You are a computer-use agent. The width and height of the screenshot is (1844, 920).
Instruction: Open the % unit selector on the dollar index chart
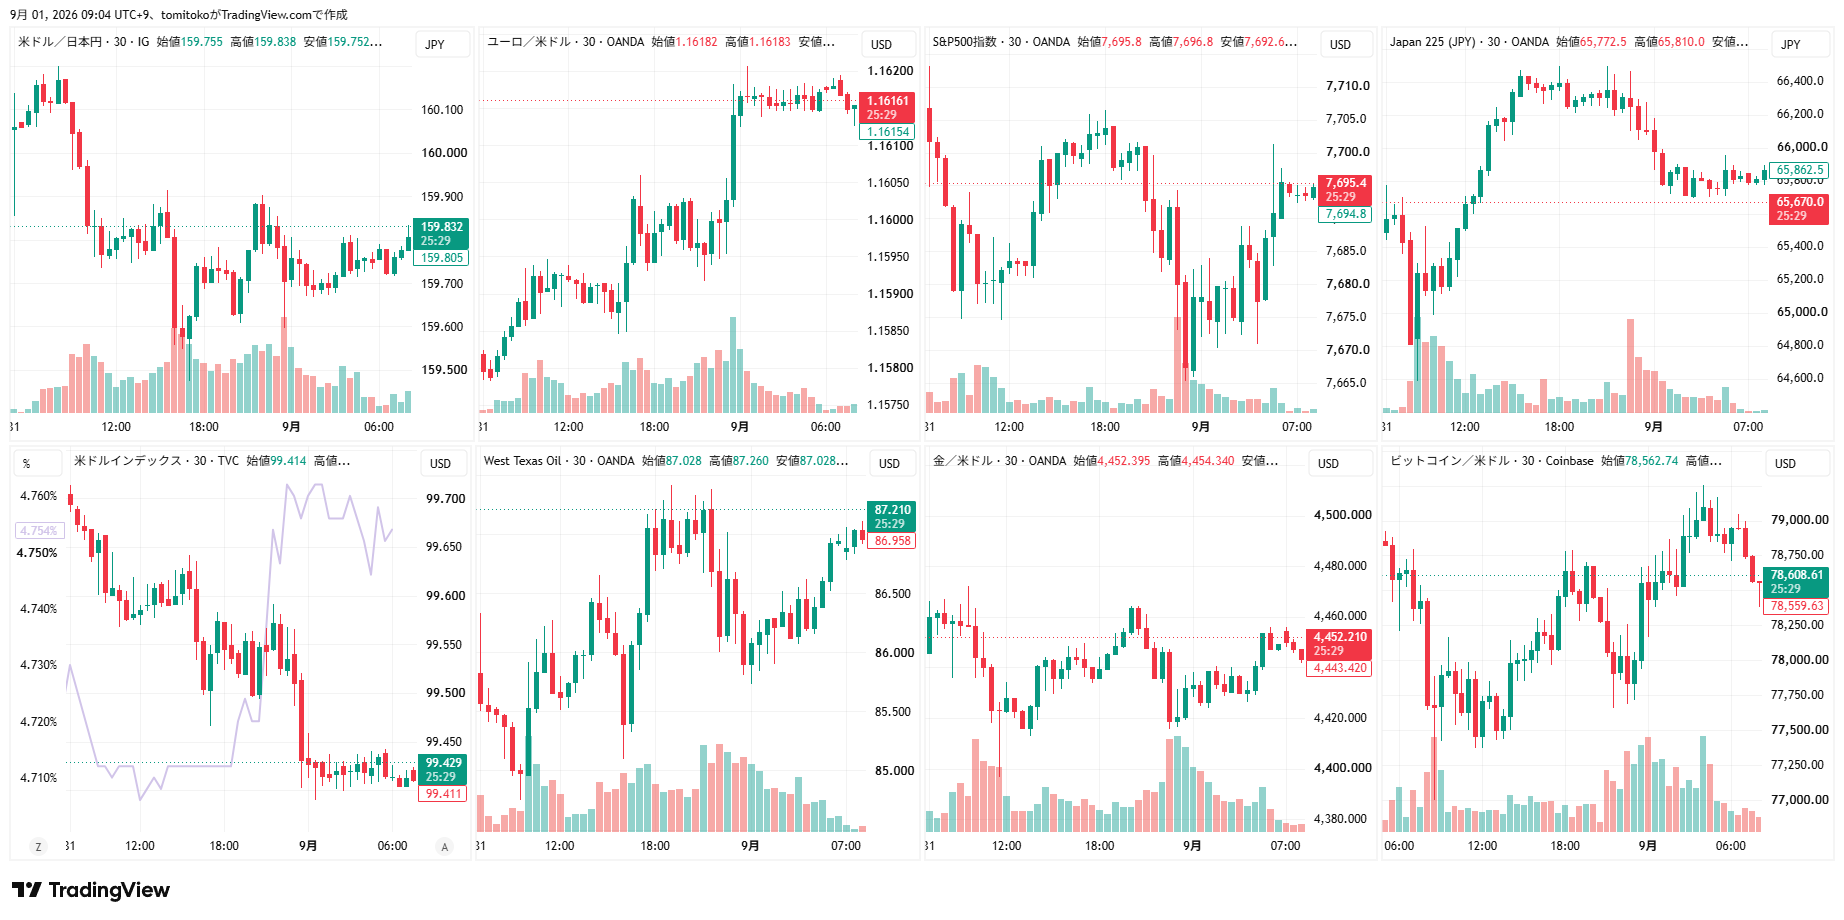click(26, 464)
